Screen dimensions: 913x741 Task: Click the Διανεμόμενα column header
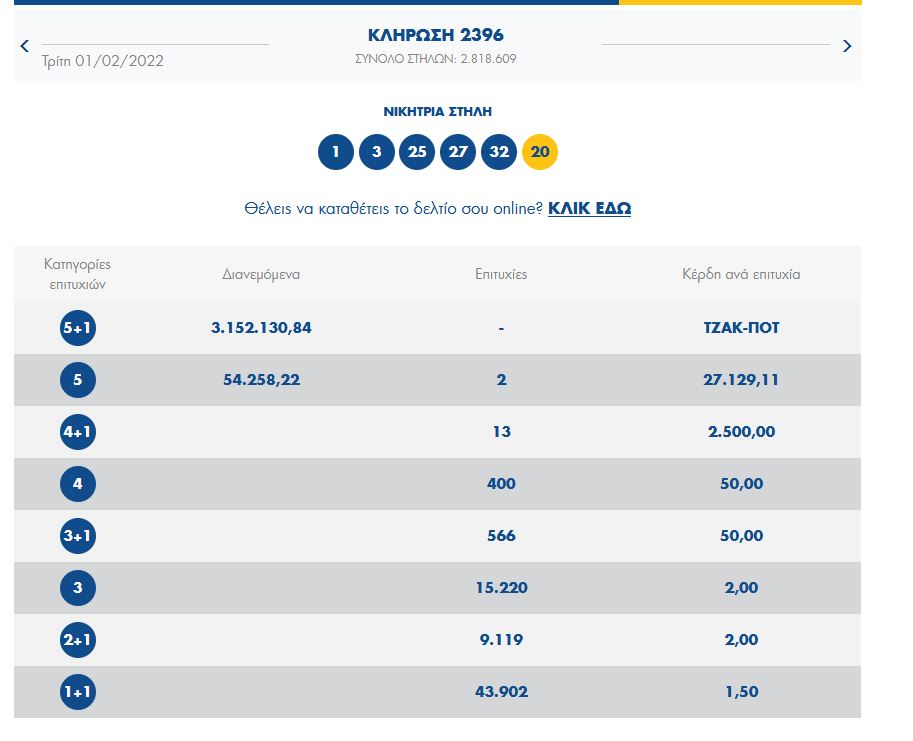[x=261, y=274]
